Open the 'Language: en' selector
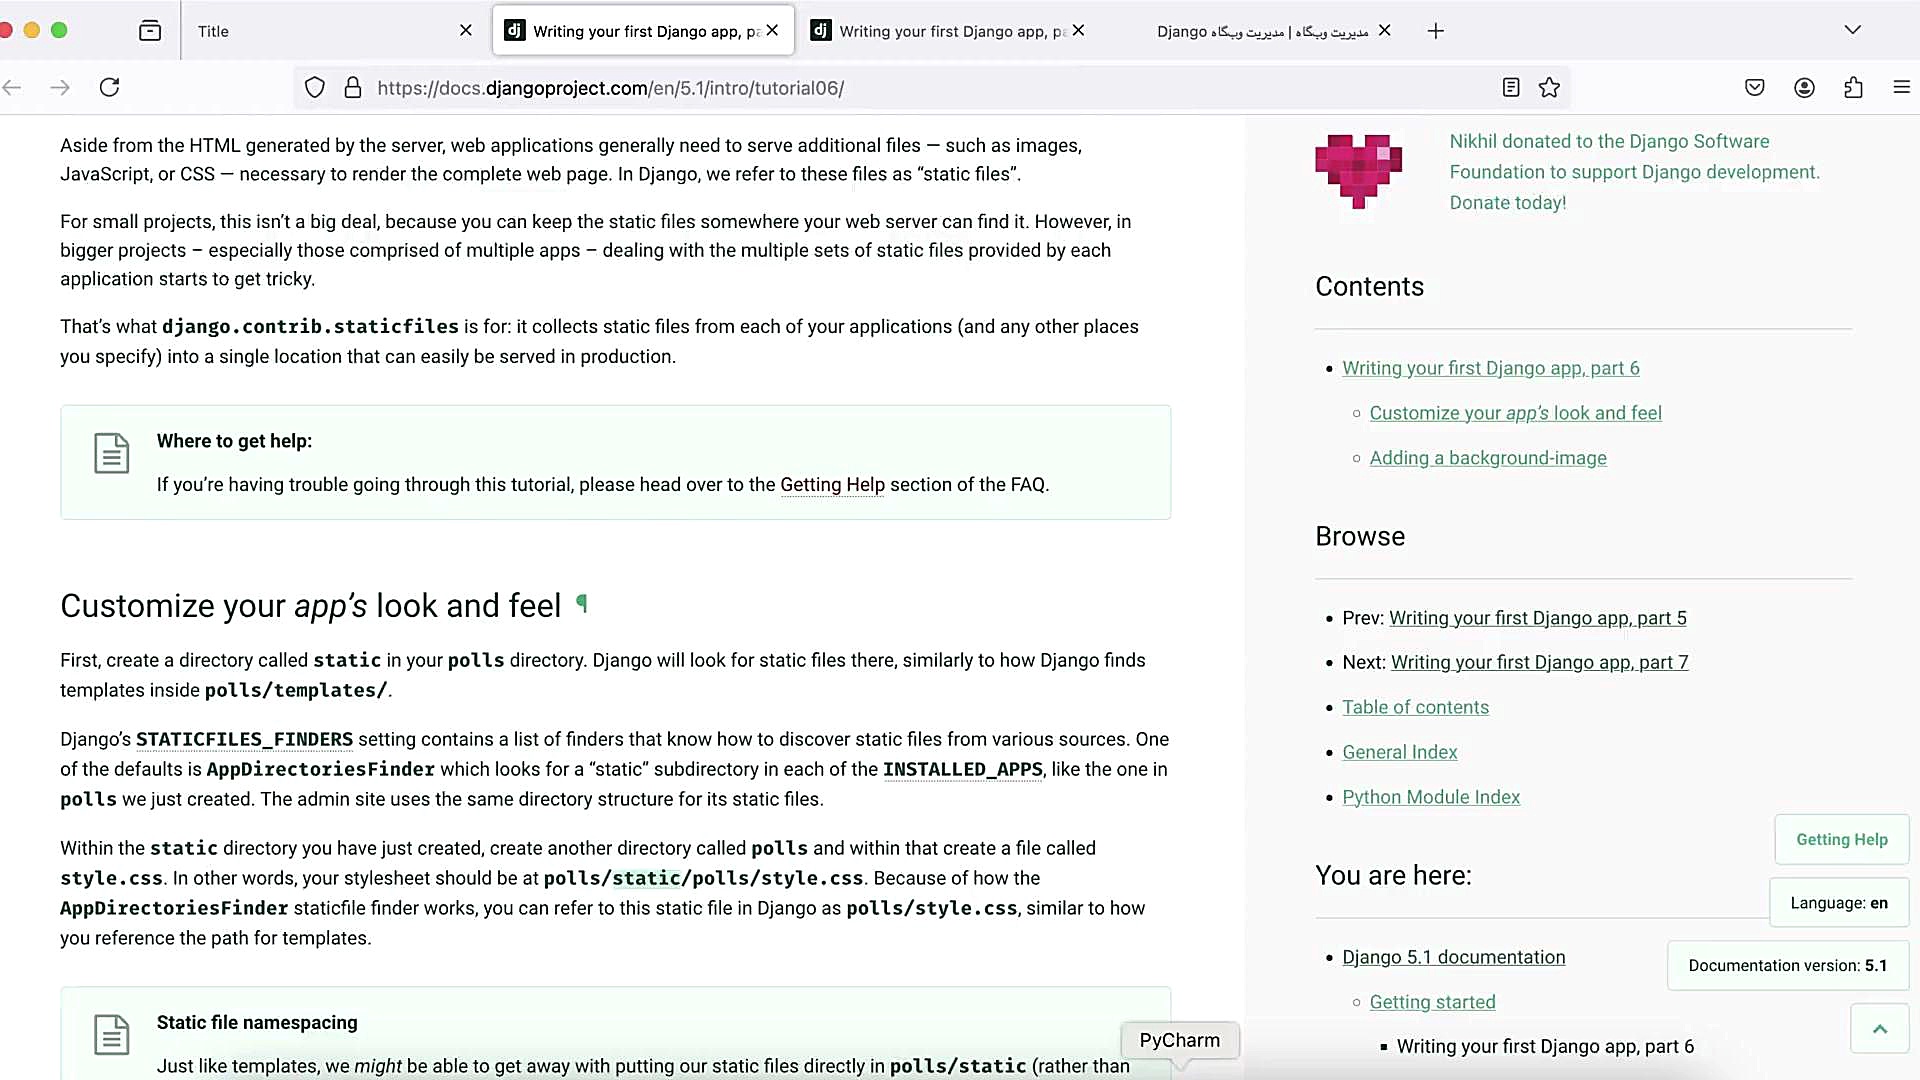 pyautogui.click(x=1839, y=903)
